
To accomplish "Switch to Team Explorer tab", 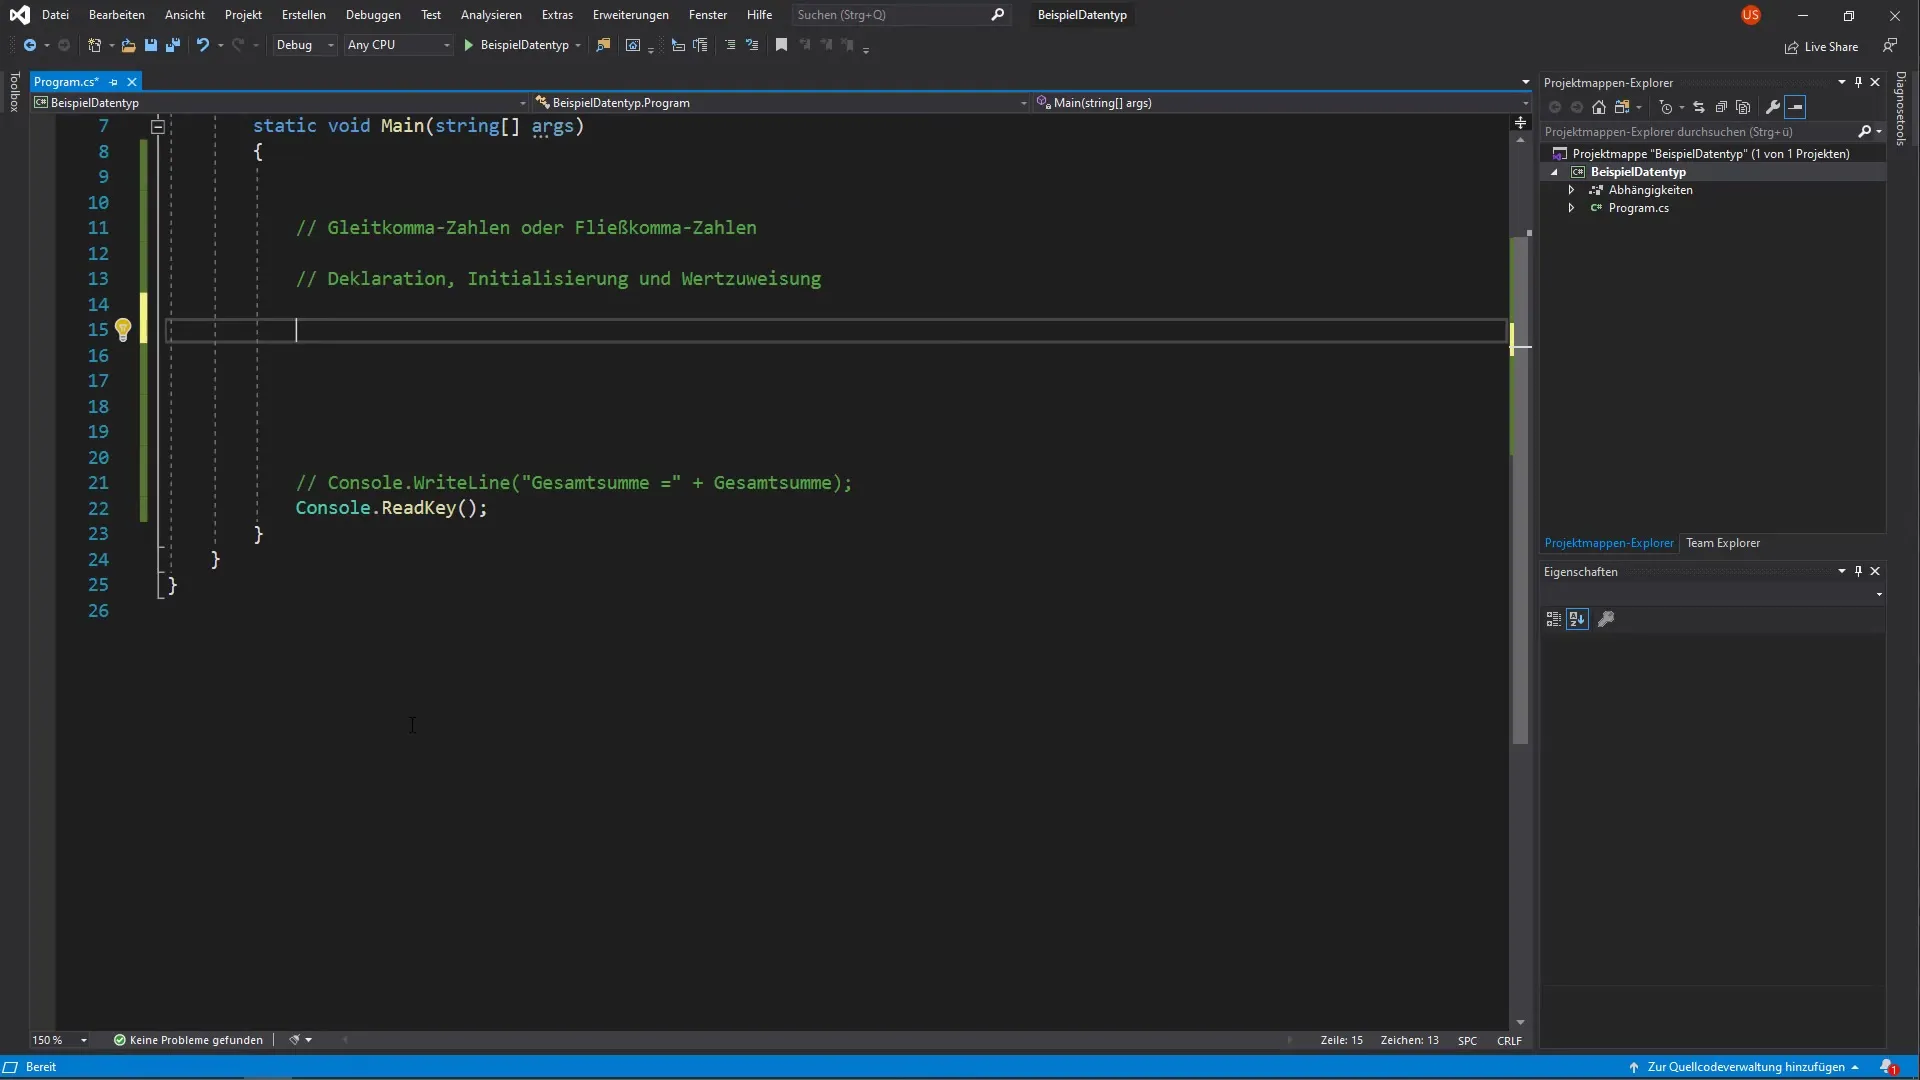I will point(1722,543).
